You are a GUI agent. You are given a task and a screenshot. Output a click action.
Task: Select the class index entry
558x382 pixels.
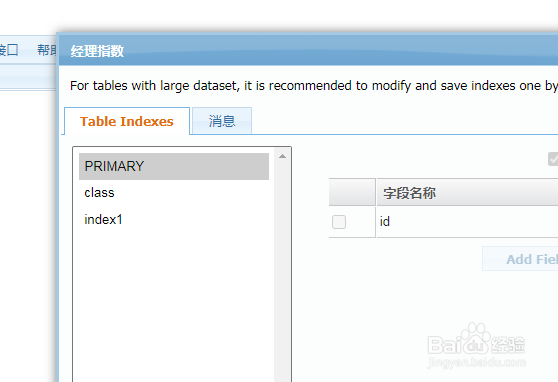174,193
